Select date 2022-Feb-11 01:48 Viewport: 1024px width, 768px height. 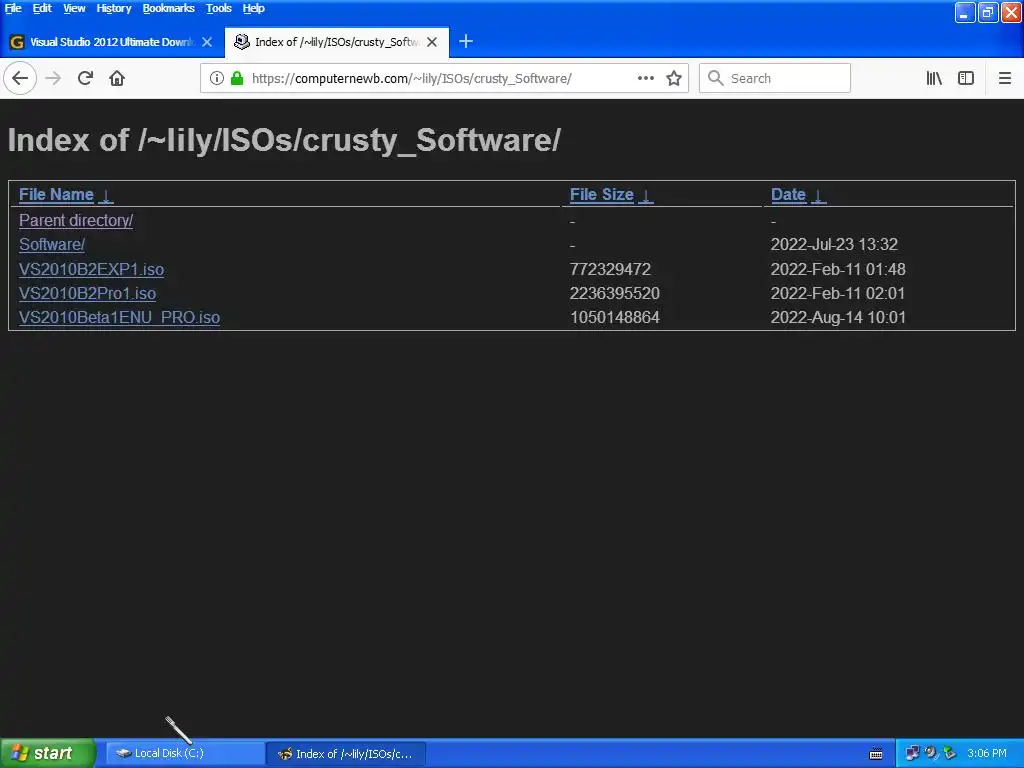tap(838, 270)
